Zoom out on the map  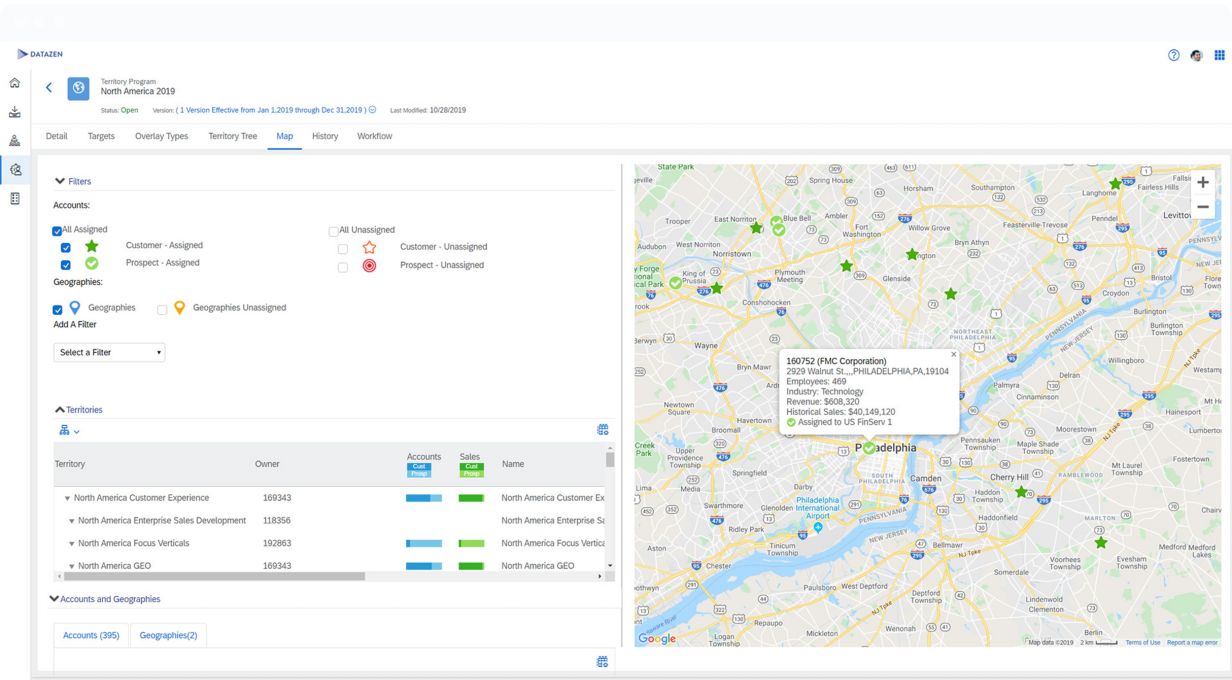pyautogui.click(x=1202, y=207)
